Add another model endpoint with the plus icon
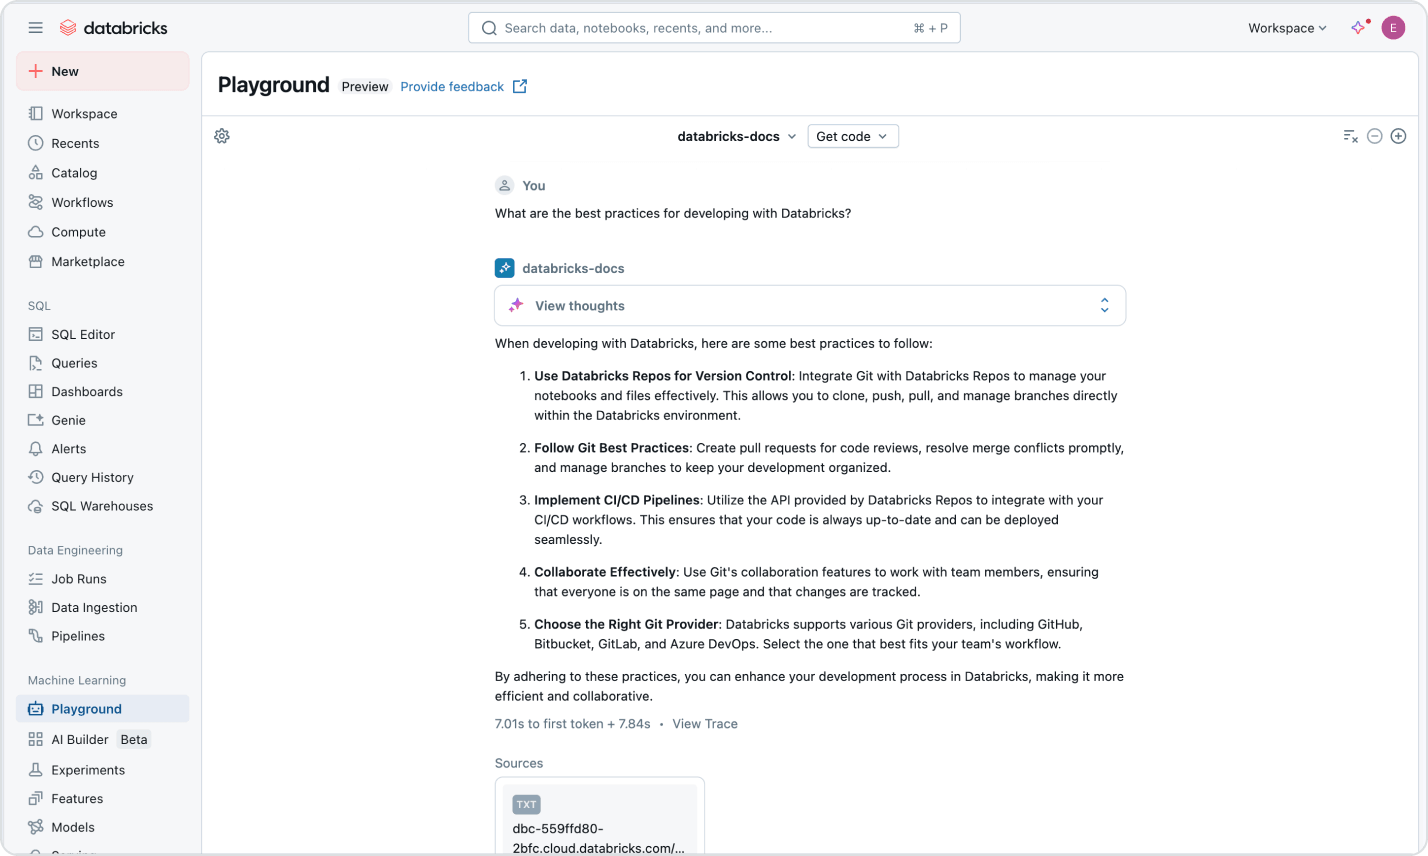Screen dimensions: 1428x856 1398,136
